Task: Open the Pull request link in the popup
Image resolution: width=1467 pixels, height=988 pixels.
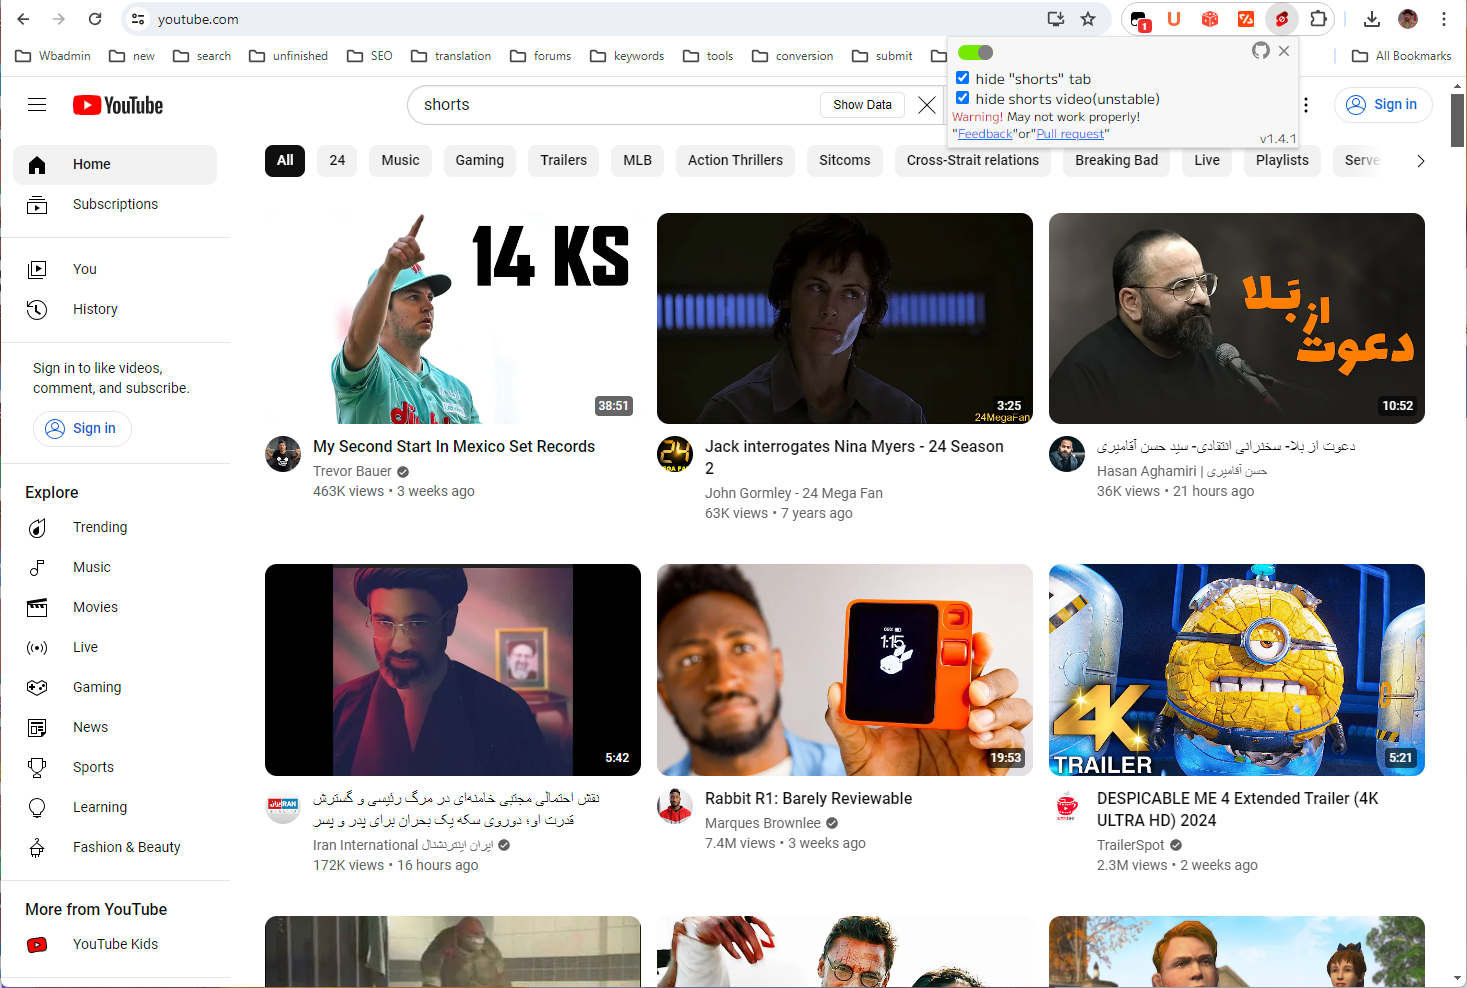Action: 1070,133
